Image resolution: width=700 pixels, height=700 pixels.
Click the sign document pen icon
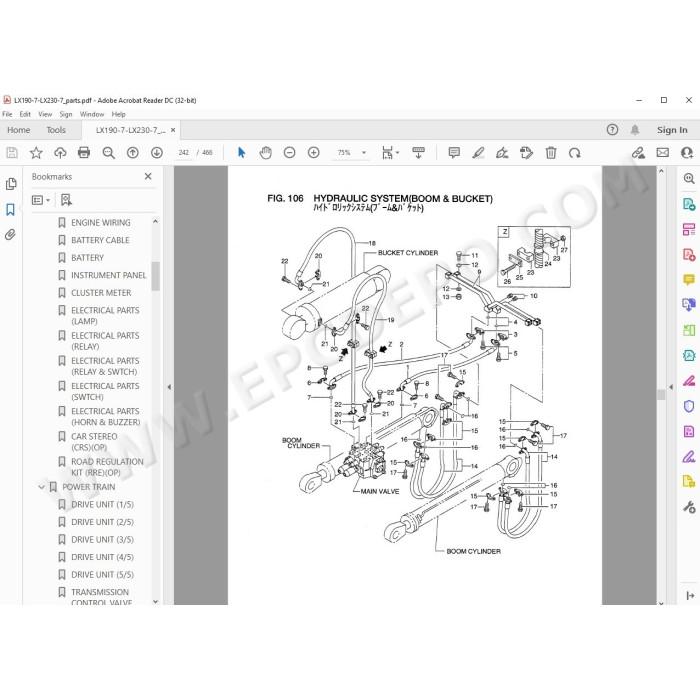(502, 153)
